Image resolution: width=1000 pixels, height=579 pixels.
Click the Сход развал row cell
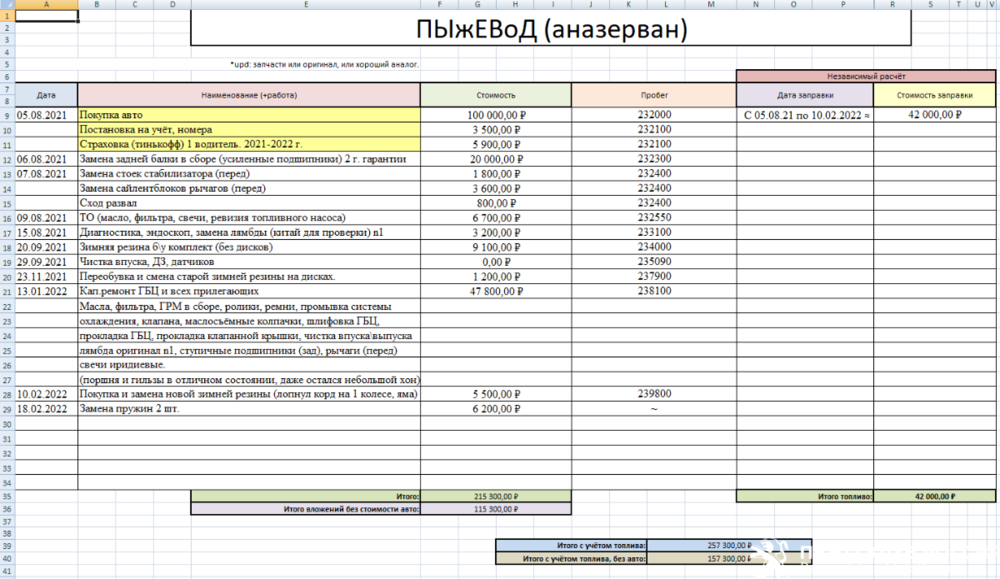[249, 203]
